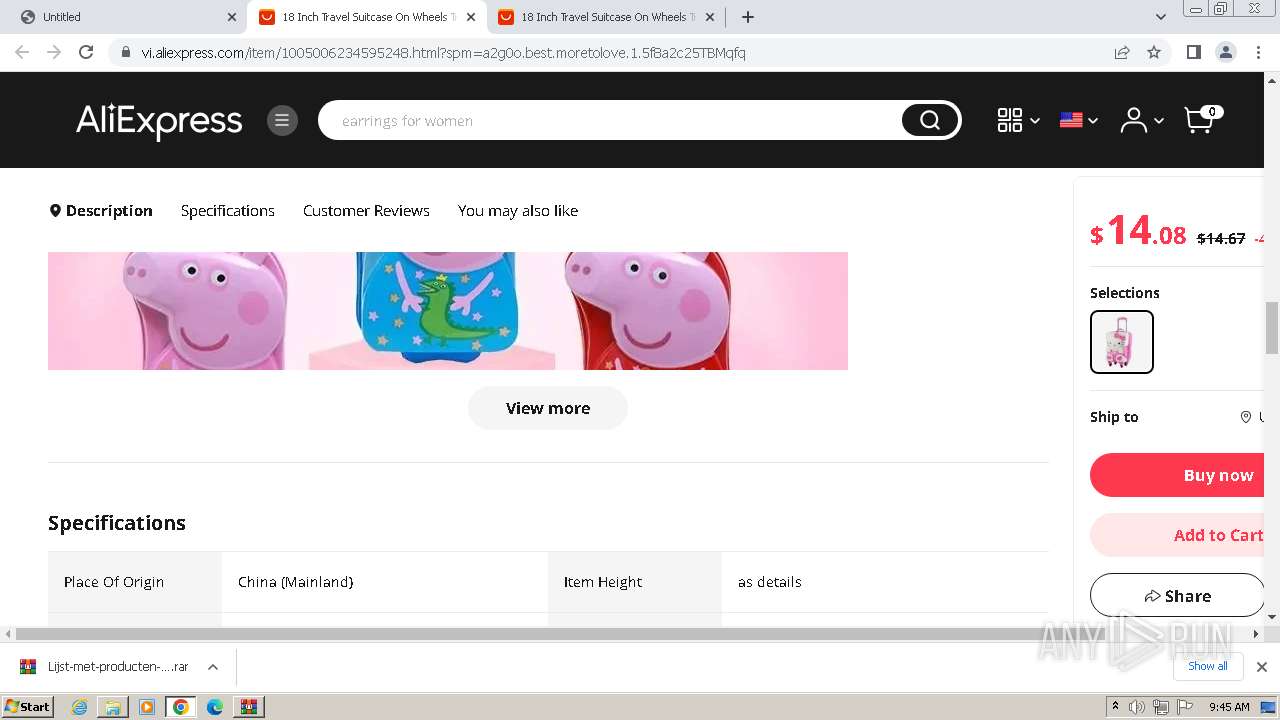Open Microsoft Edge from taskbar
1280x720 pixels.
tap(214, 707)
